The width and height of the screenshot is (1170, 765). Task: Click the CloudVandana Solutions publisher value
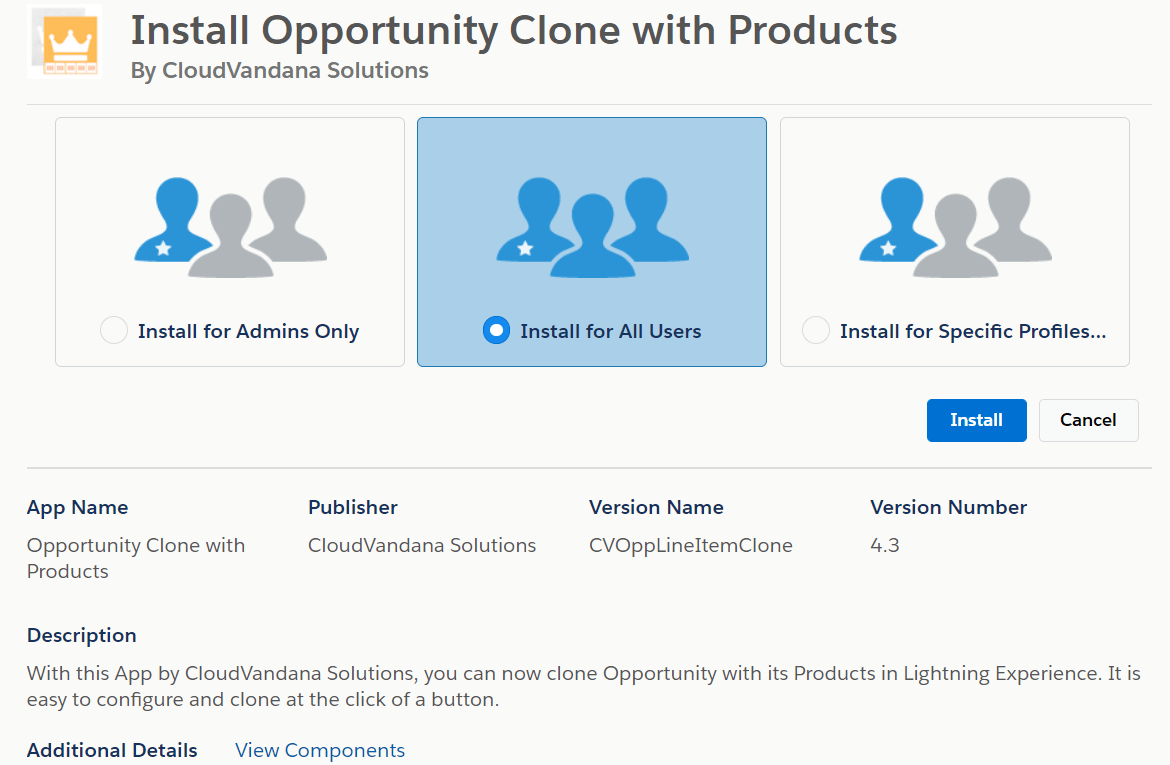[x=422, y=546]
